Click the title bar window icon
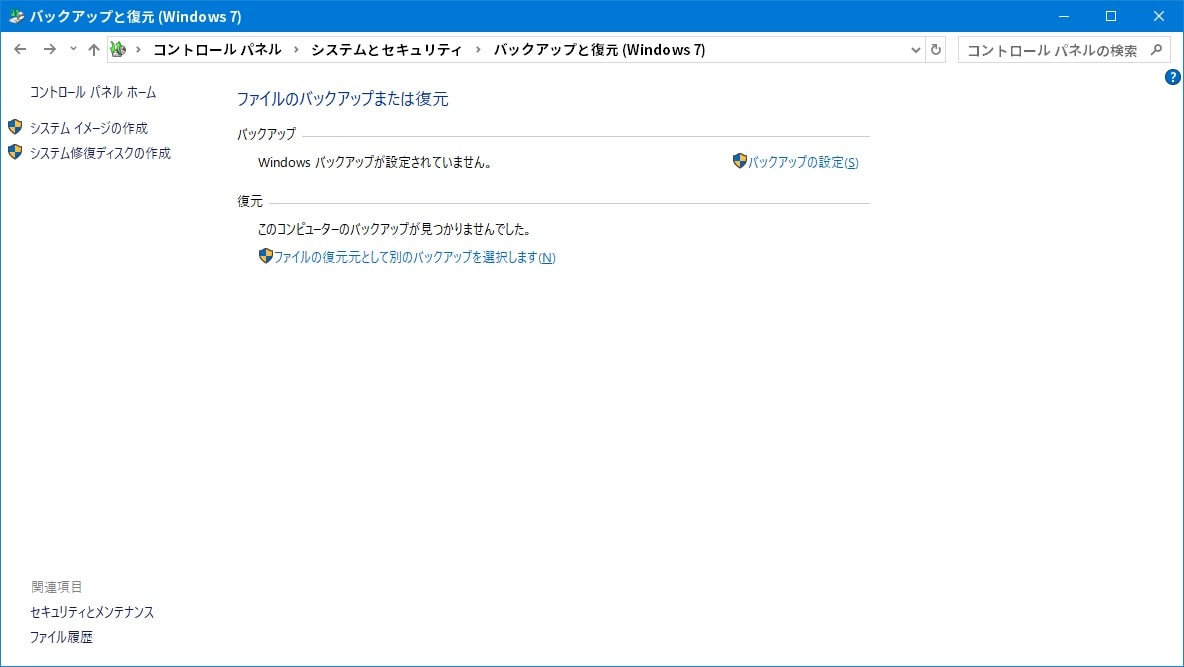This screenshot has height=667, width=1184. click(x=16, y=16)
